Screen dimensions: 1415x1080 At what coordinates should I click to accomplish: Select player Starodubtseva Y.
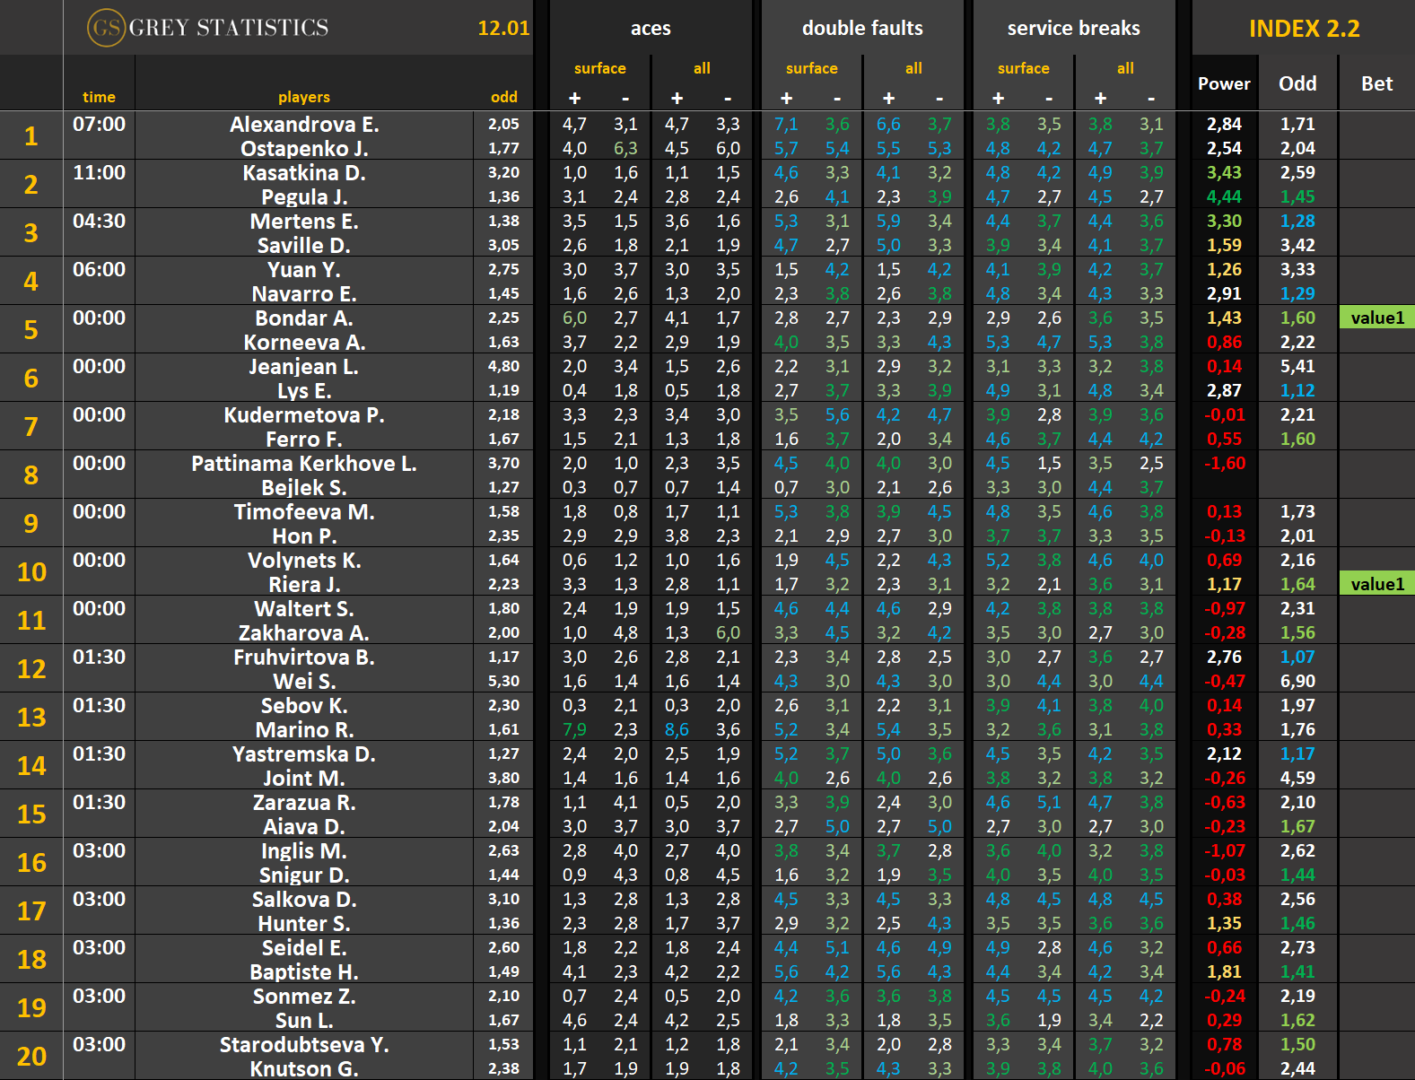tap(304, 1045)
